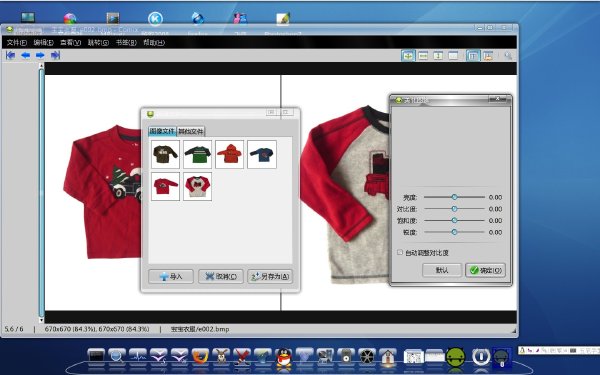Open the 编辑(E) menu
Viewport: 600px width, 375px height.
[43, 42]
